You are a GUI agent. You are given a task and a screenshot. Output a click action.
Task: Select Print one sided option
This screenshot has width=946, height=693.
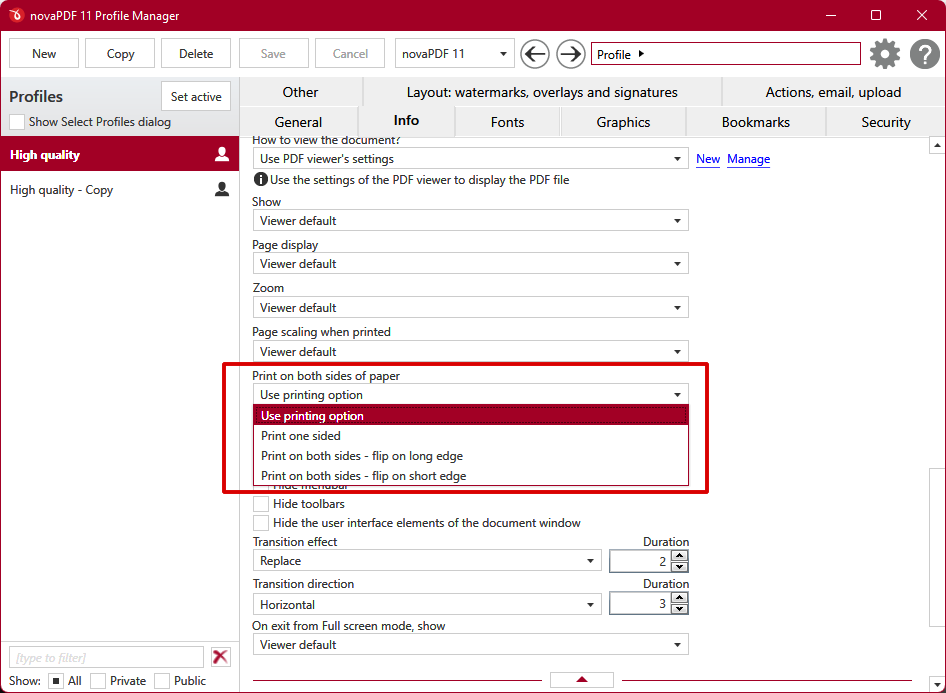coord(471,435)
